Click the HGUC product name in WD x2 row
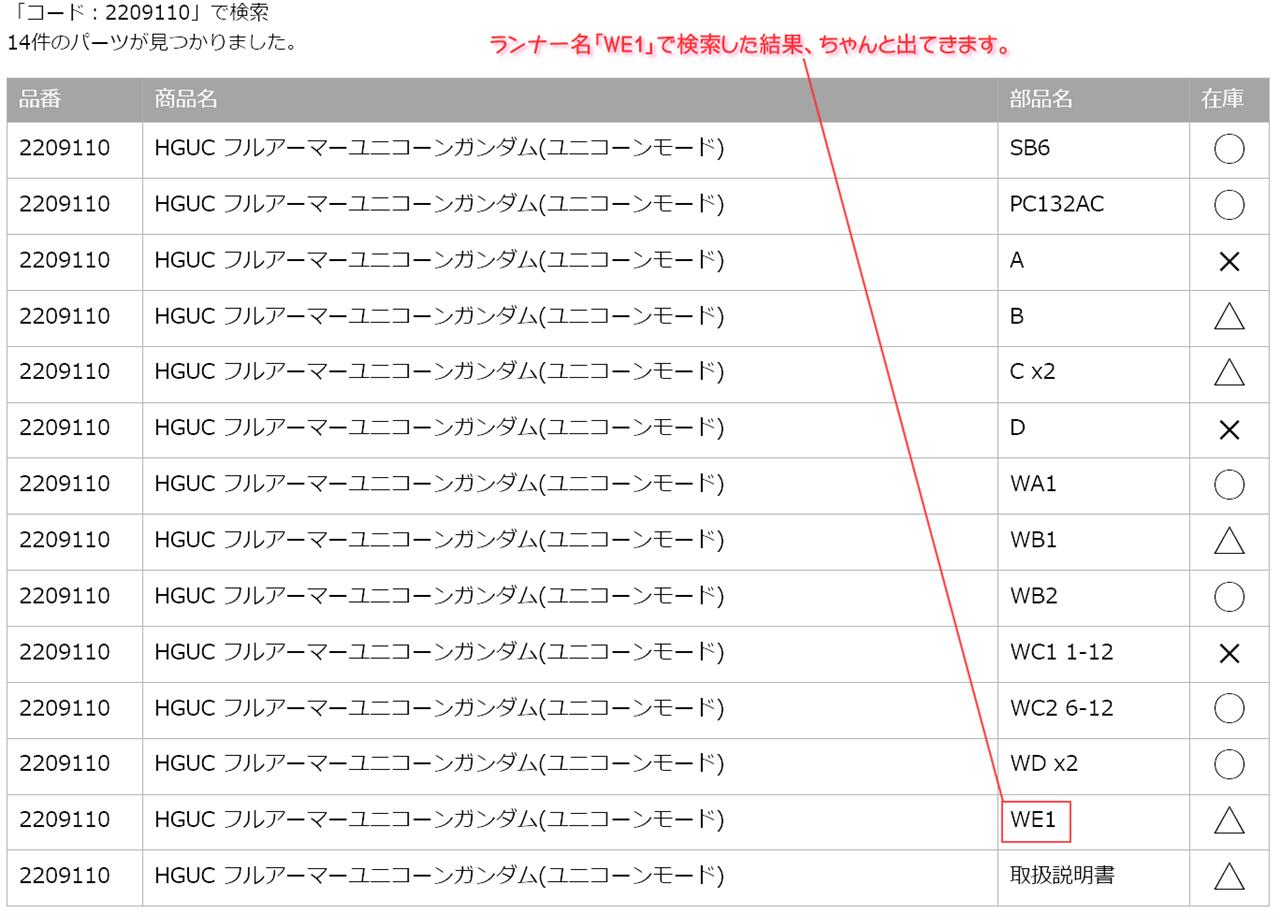Image resolution: width=1280 pixels, height=913 pixels. [439, 763]
